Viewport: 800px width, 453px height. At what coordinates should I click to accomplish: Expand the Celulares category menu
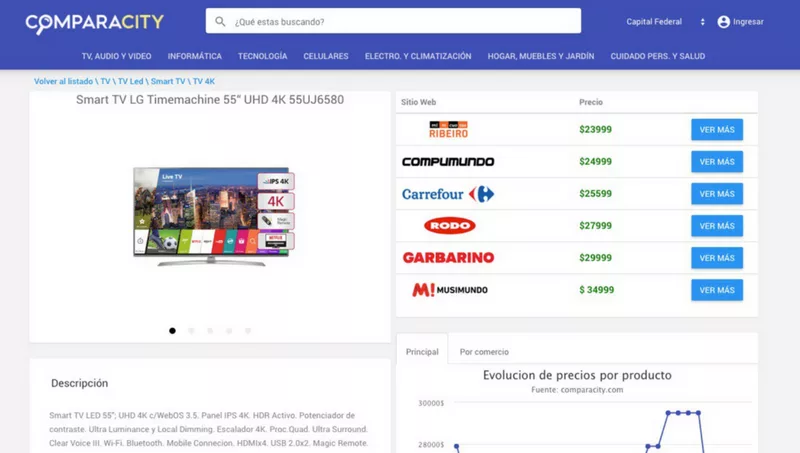click(326, 57)
